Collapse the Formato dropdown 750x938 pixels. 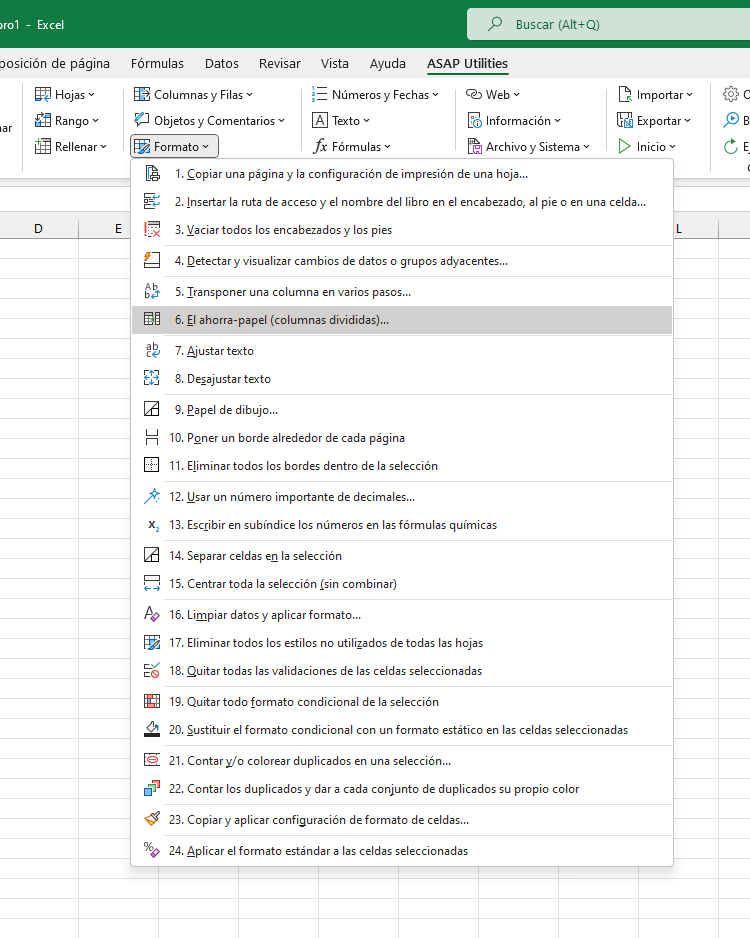[x=174, y=147]
